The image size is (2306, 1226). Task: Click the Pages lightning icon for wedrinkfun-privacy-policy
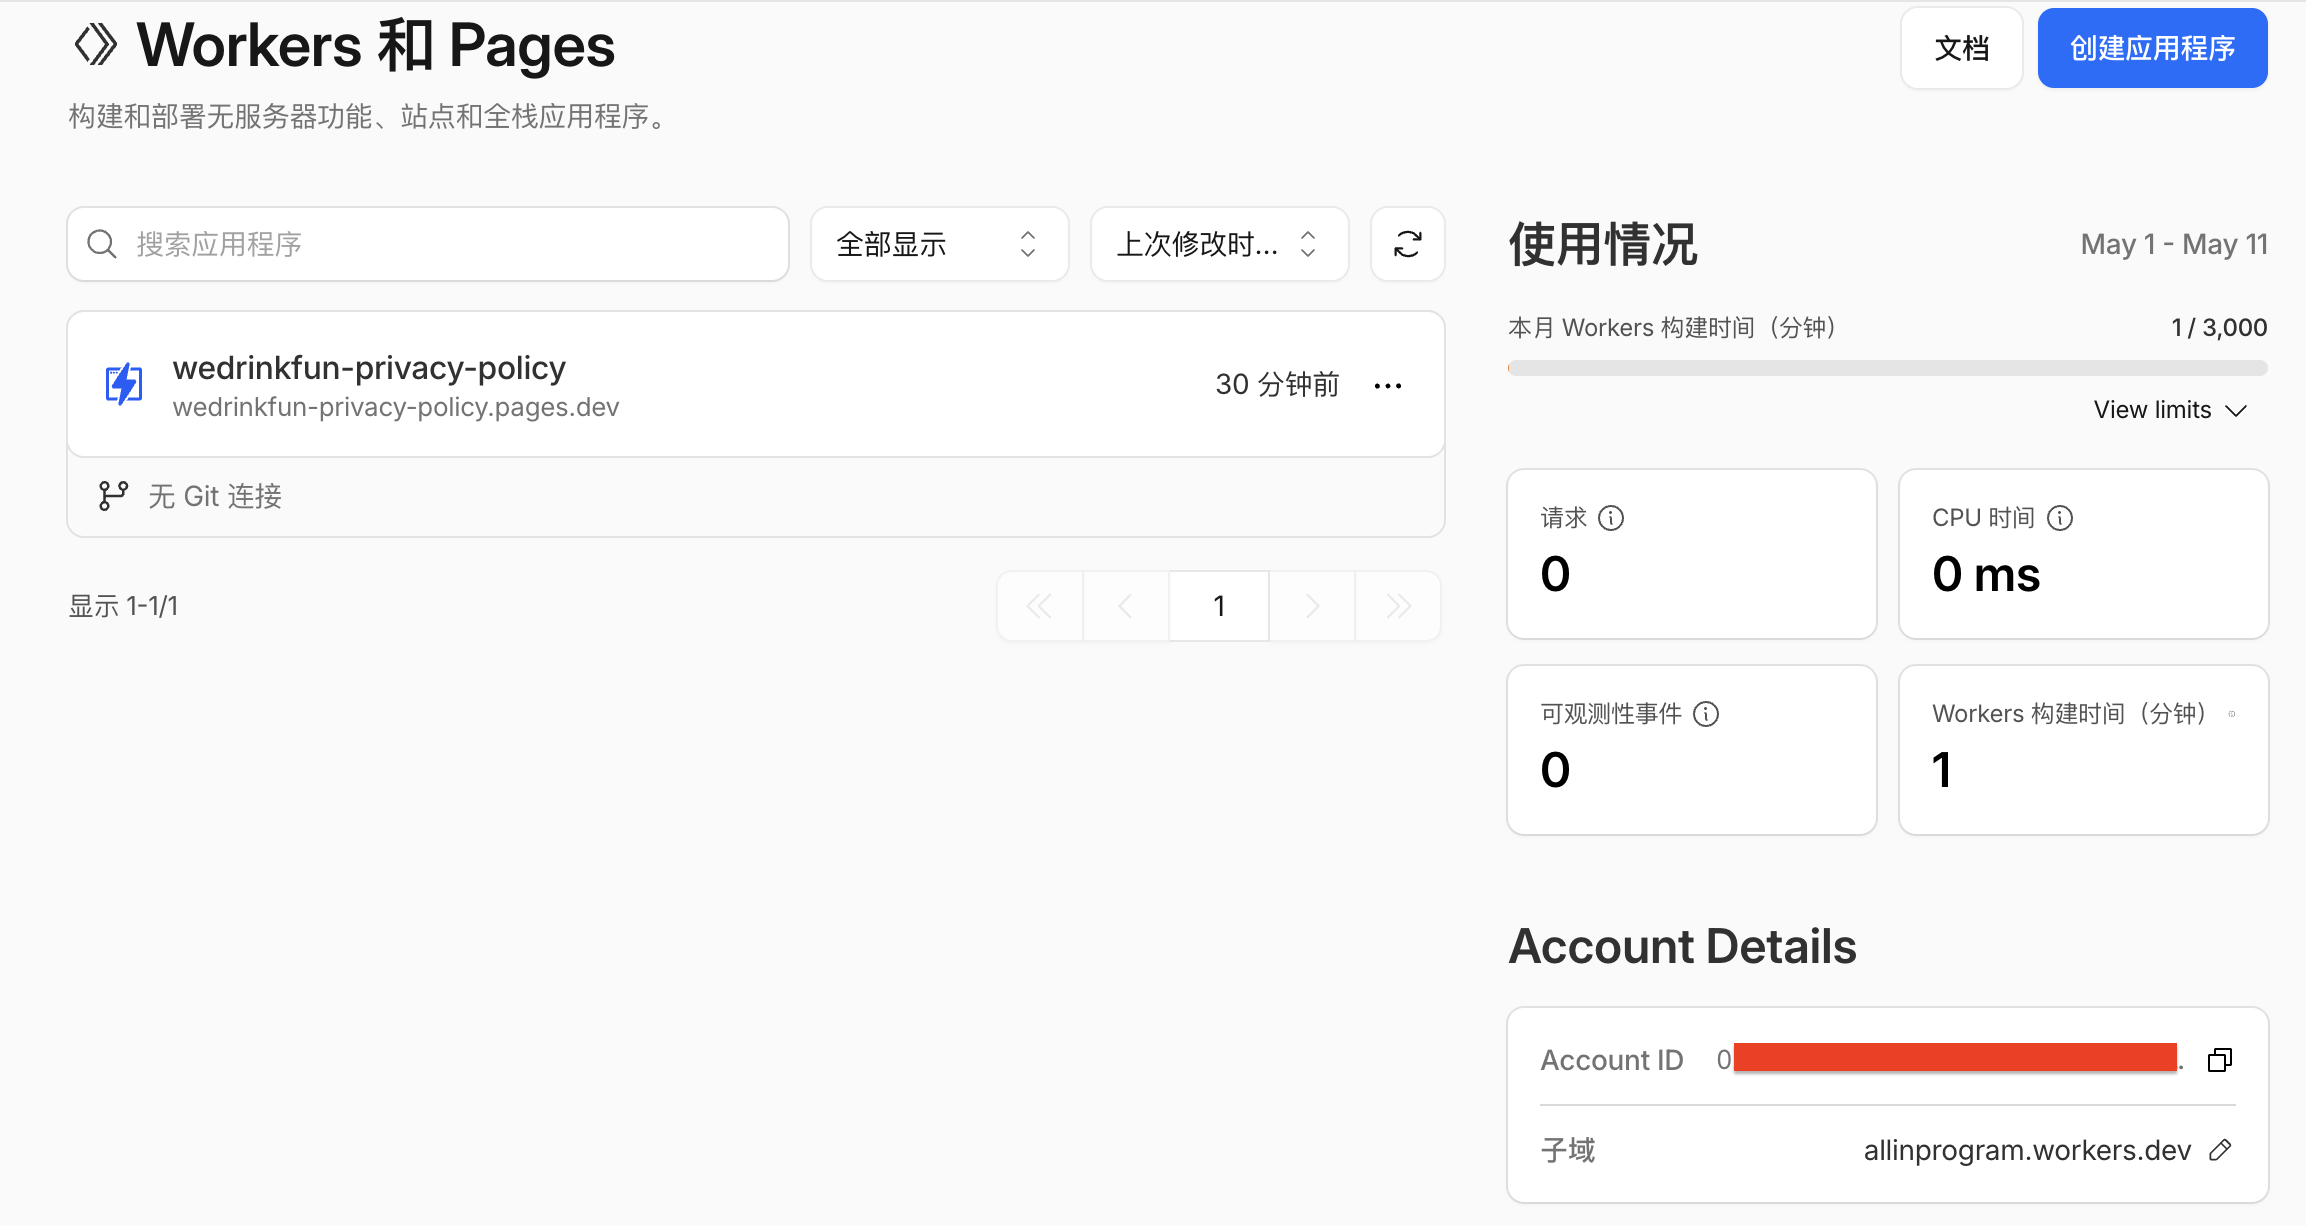tap(124, 384)
